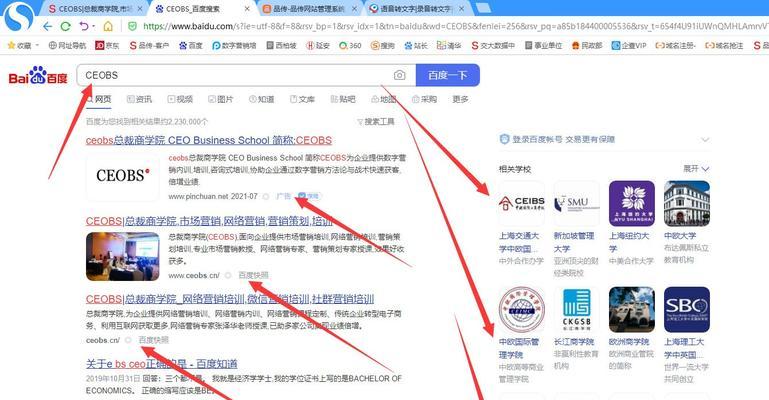Open the 延安 bookmark
The image size is (769, 400).
coord(318,45)
